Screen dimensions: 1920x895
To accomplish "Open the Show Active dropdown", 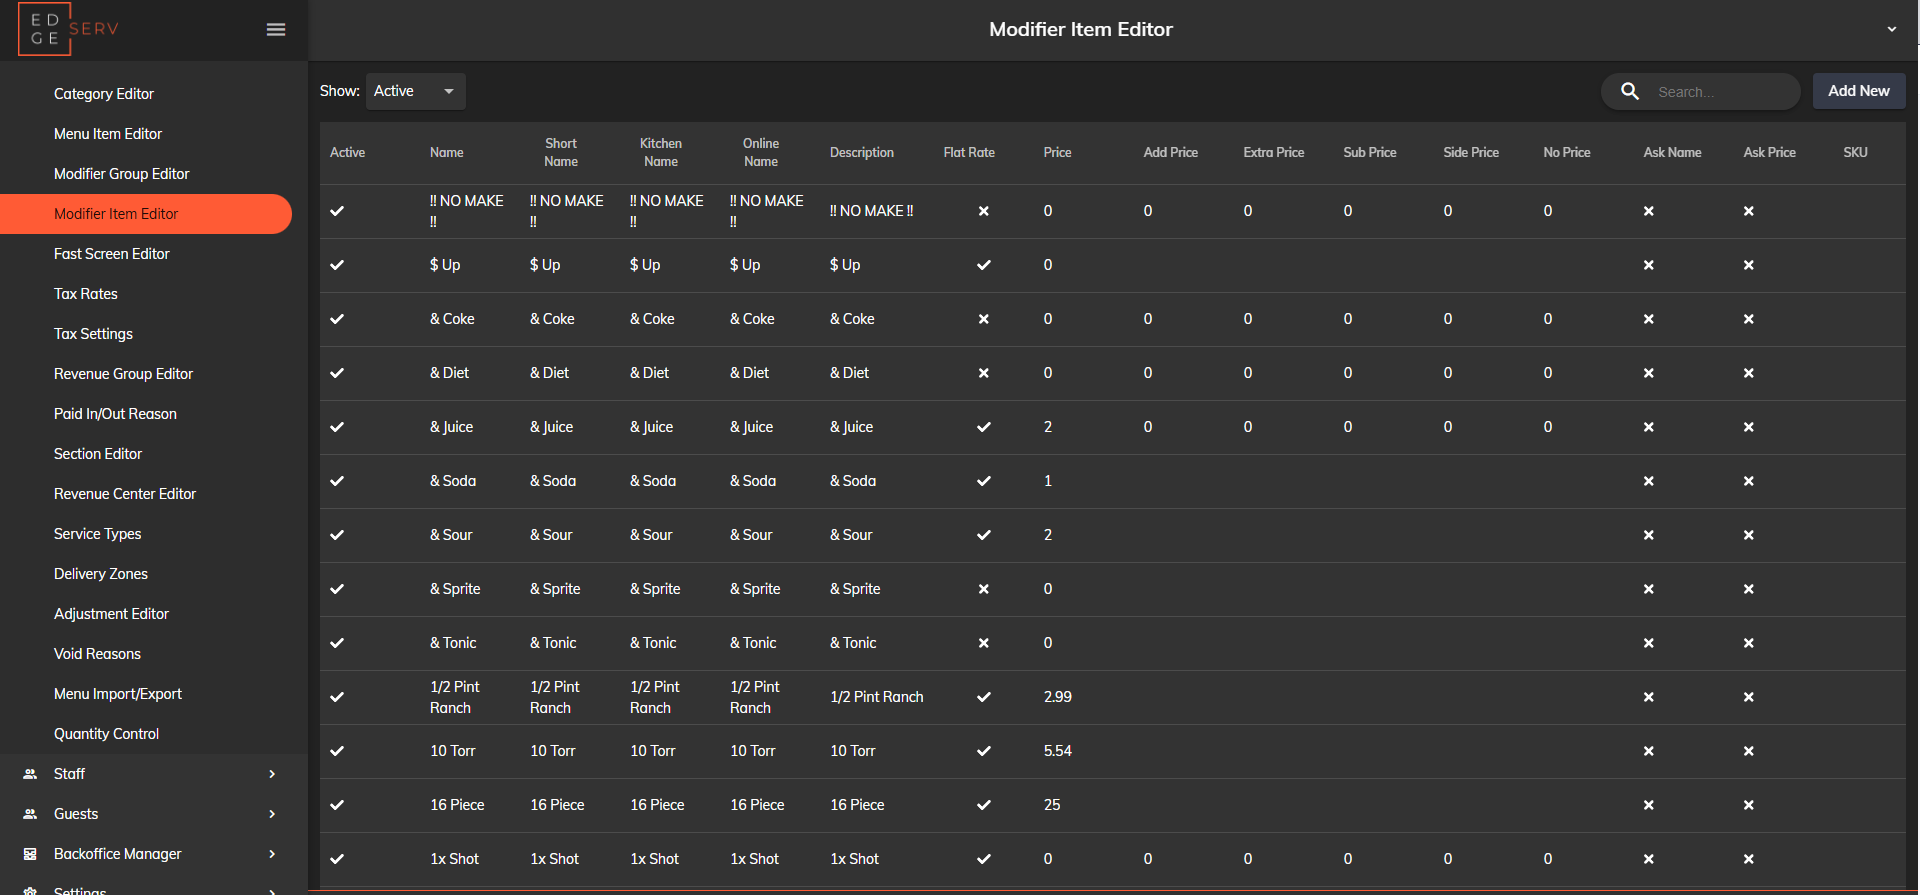I will [x=415, y=91].
